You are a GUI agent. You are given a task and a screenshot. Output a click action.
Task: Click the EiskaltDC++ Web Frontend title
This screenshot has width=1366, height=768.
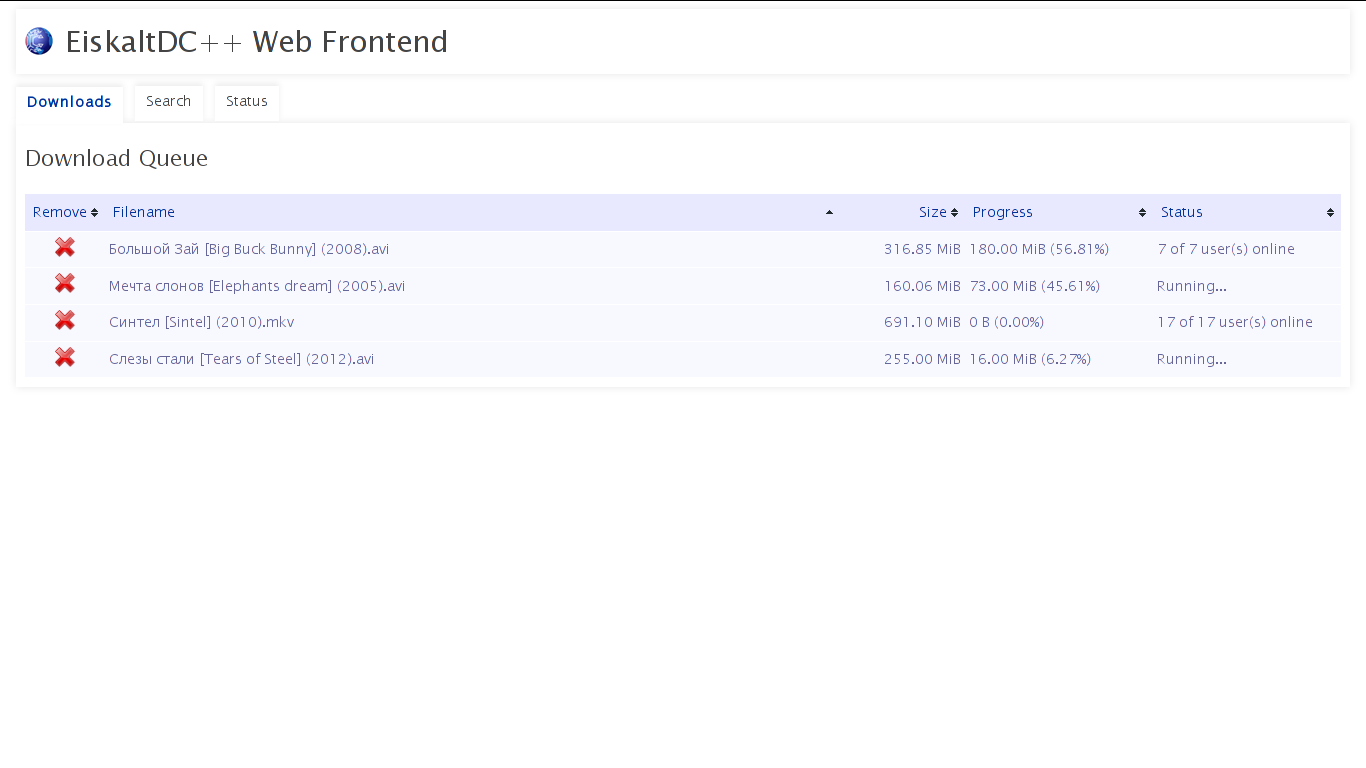257,42
